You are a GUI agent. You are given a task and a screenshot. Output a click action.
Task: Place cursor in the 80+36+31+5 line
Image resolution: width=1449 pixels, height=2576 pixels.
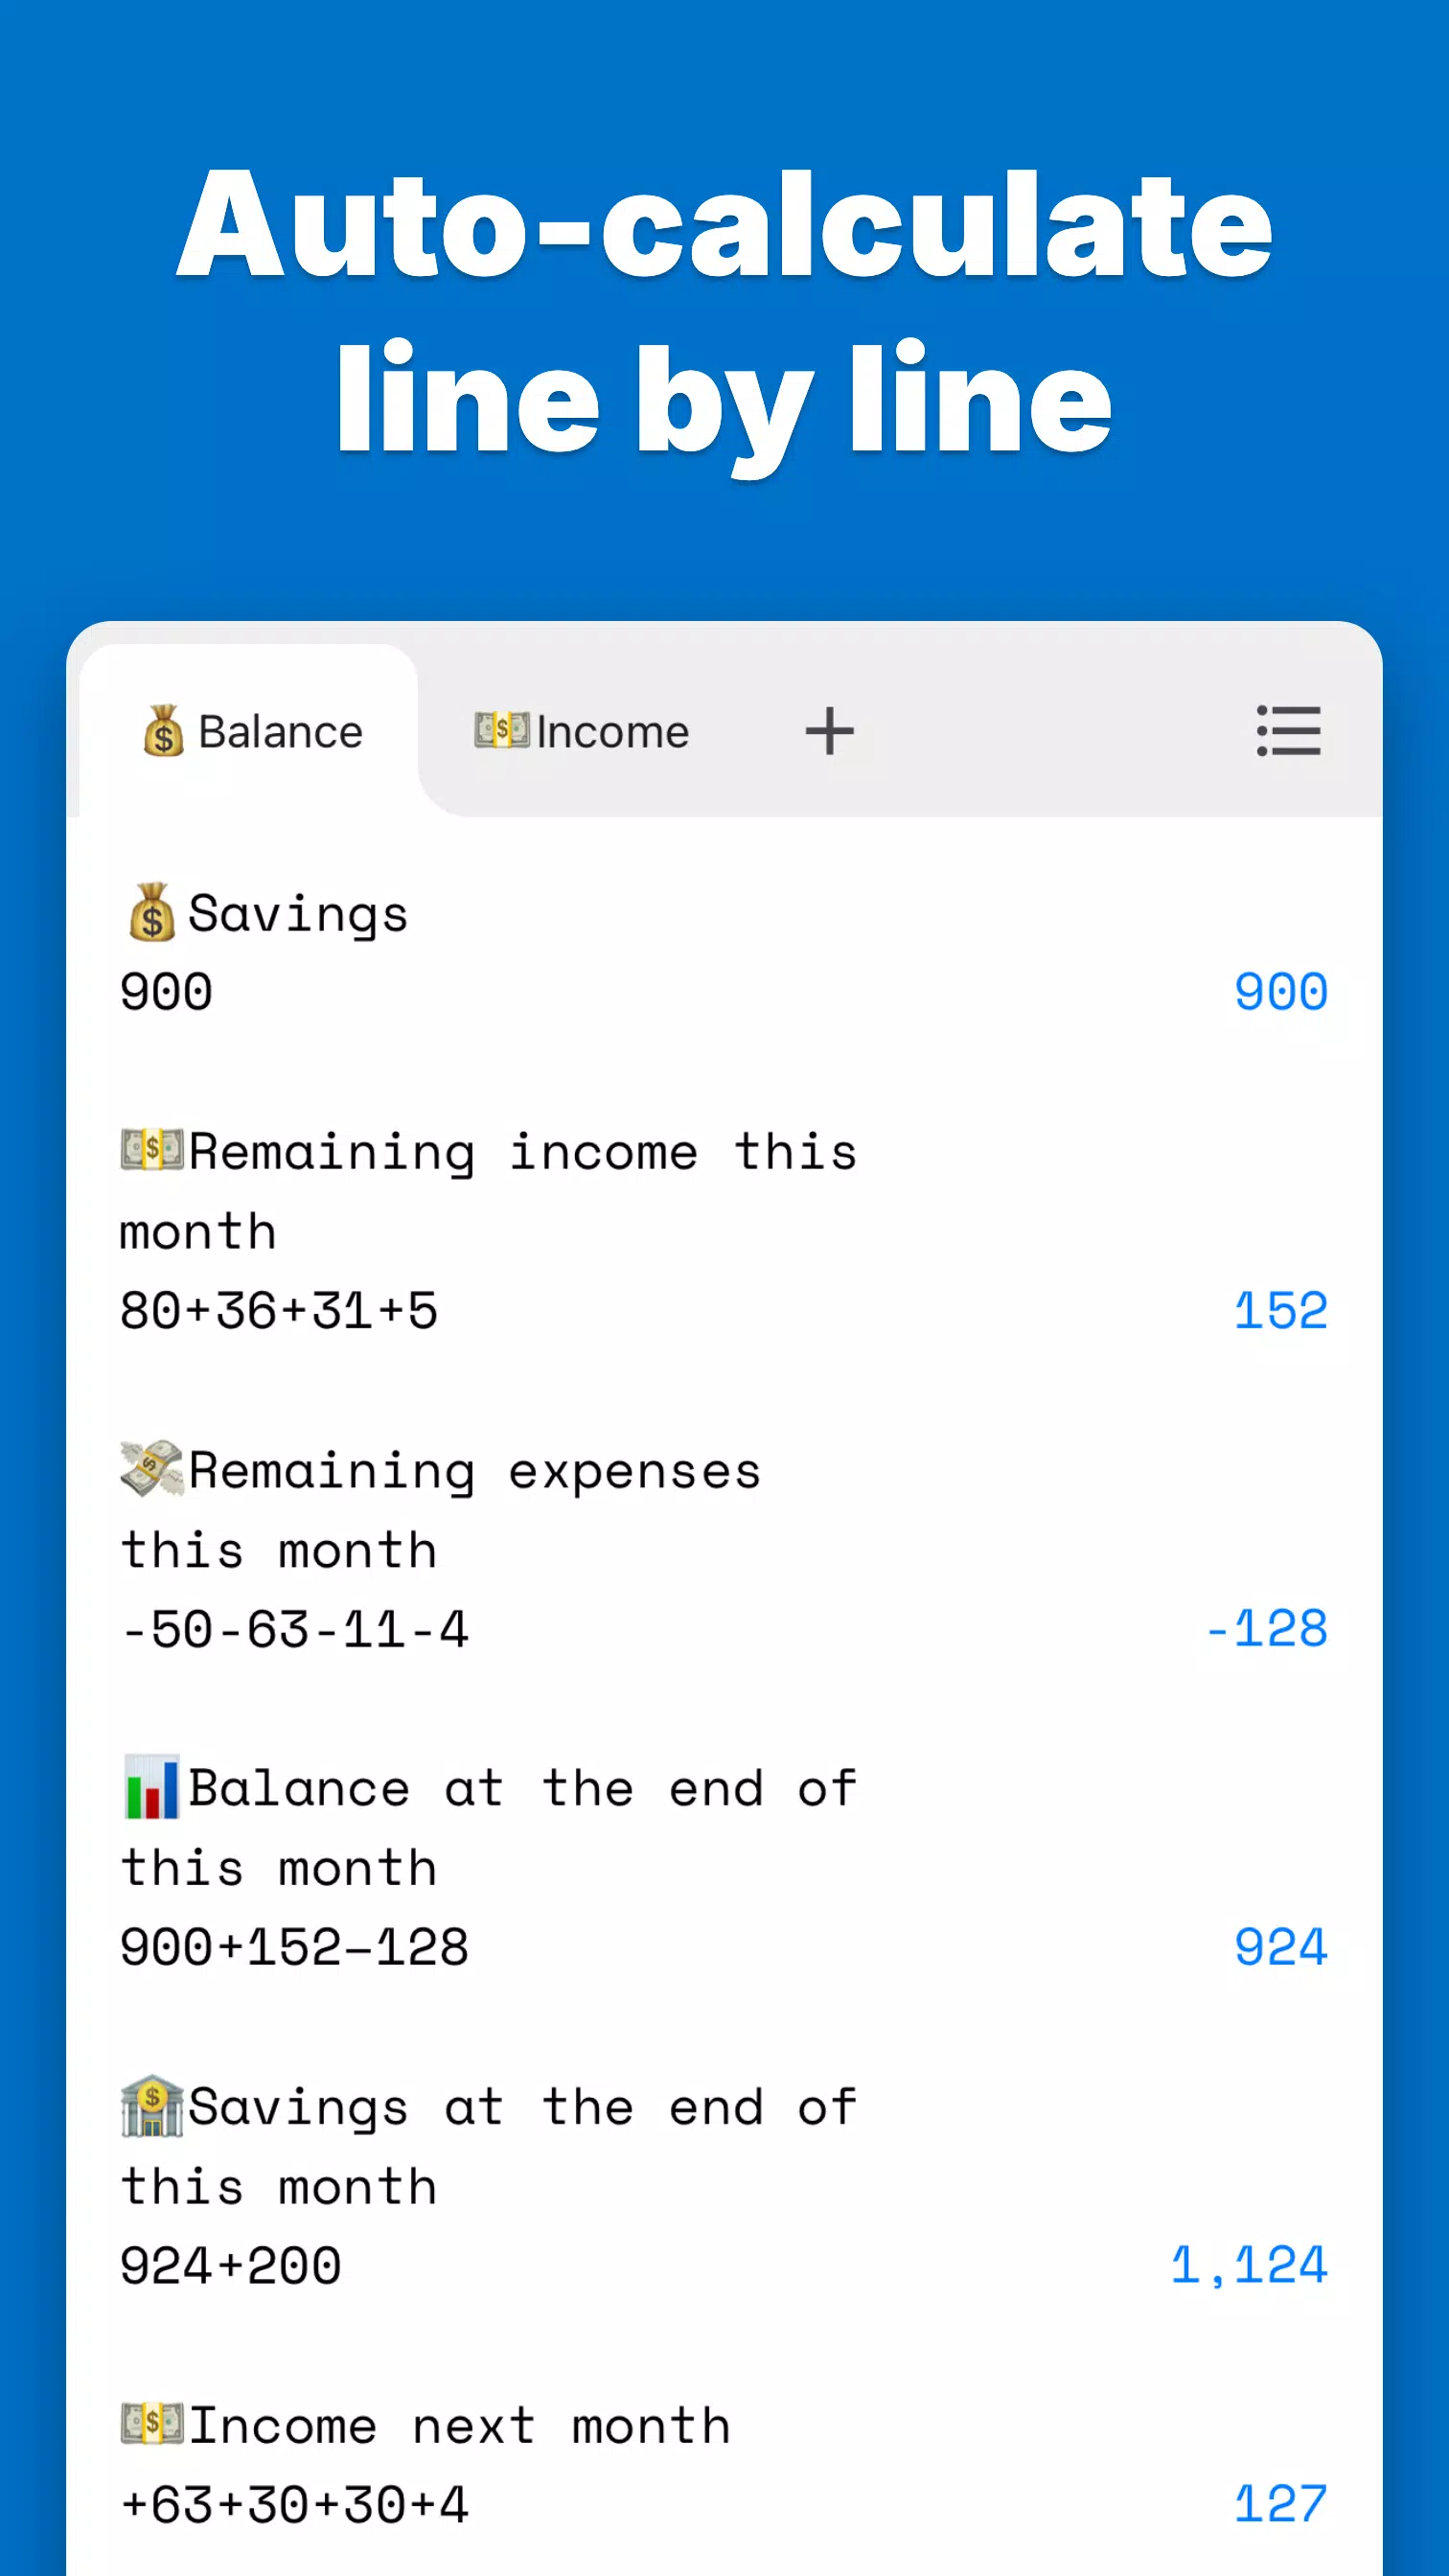[x=279, y=1310]
